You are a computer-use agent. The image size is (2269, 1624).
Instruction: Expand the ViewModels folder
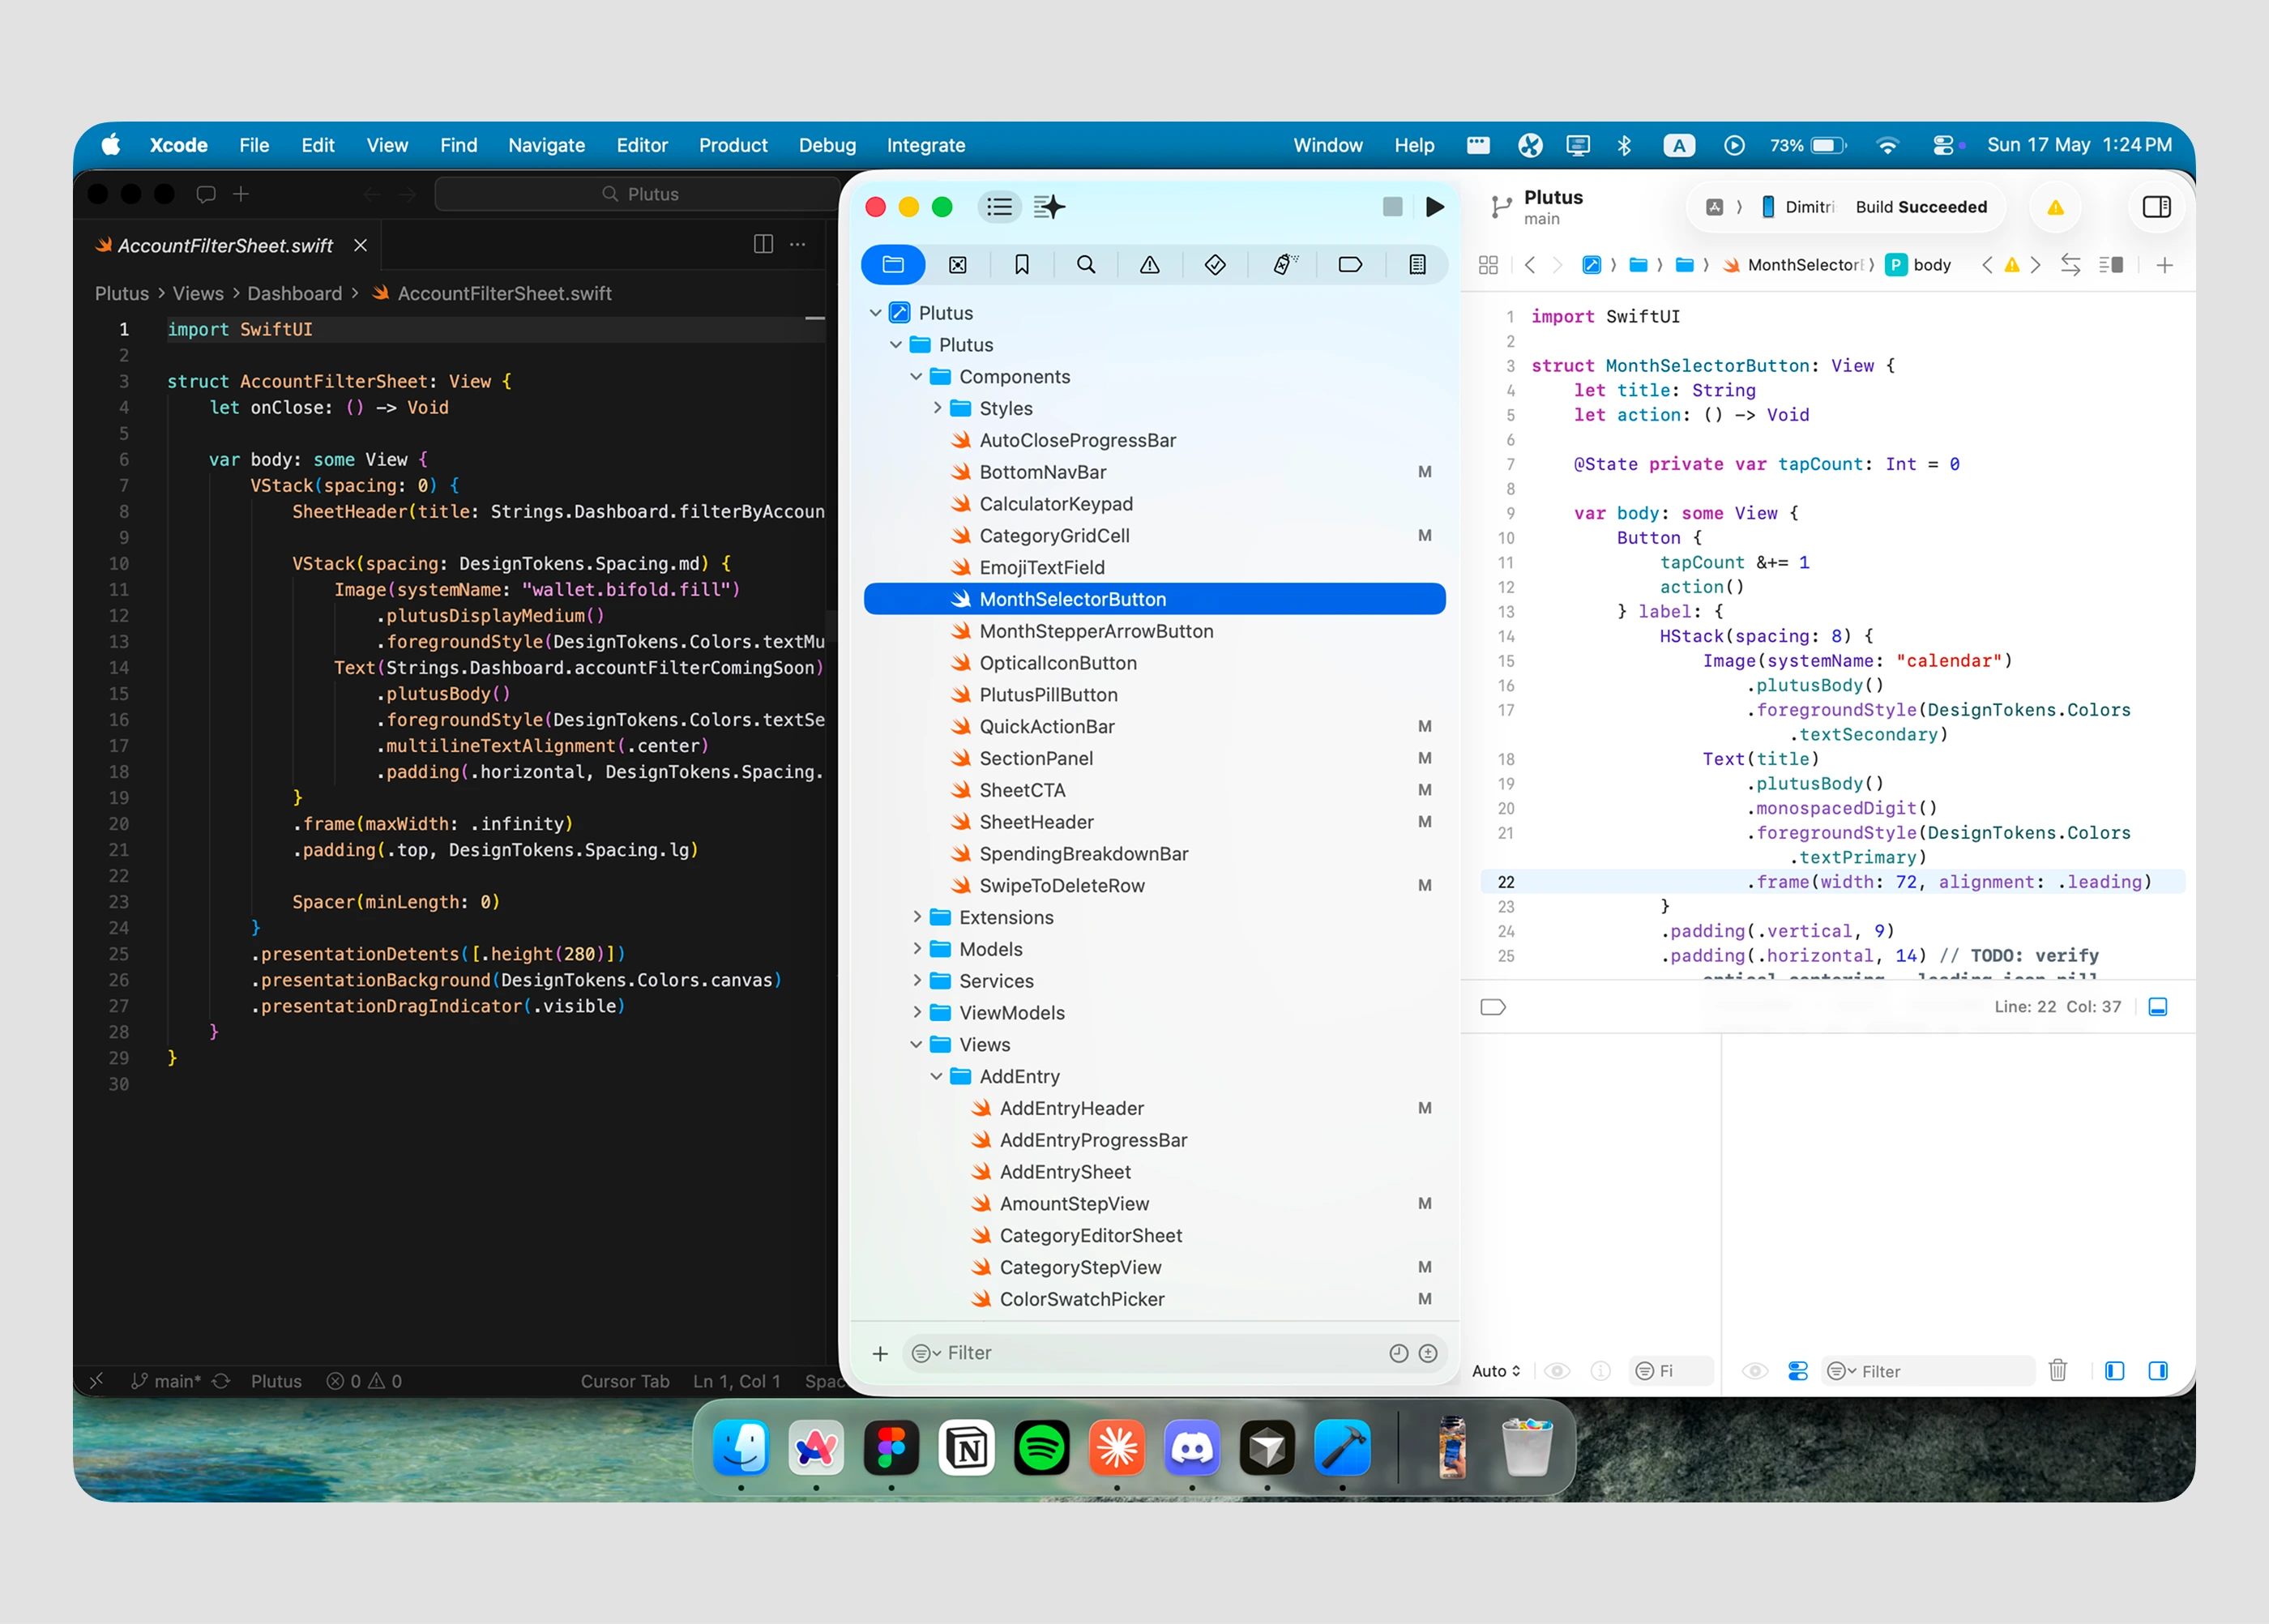[x=916, y=1012]
